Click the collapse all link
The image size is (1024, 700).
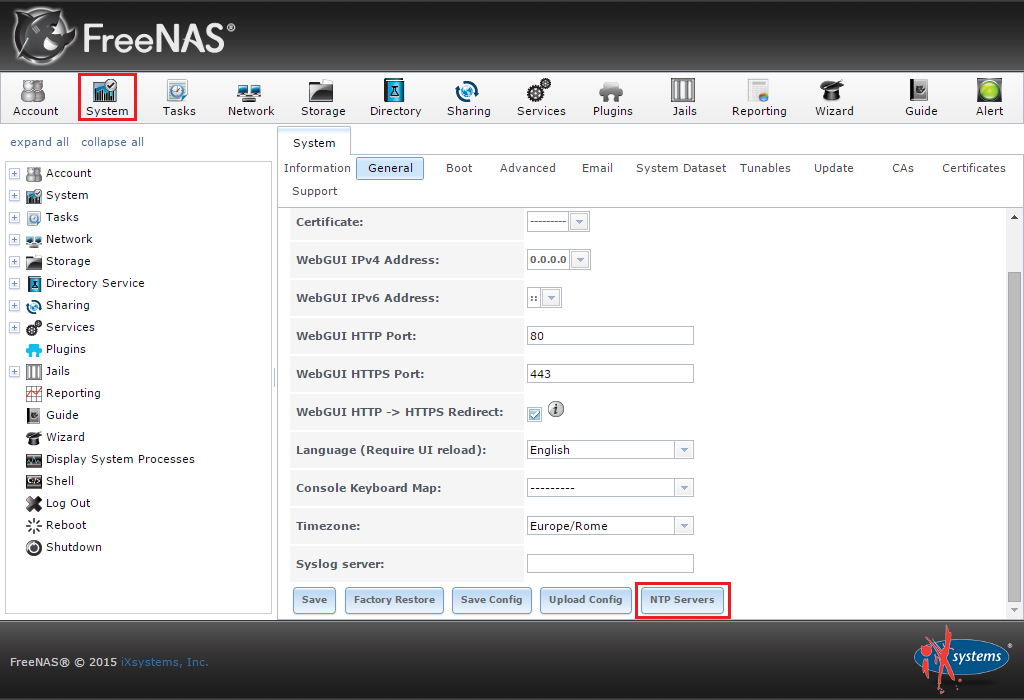(x=112, y=142)
